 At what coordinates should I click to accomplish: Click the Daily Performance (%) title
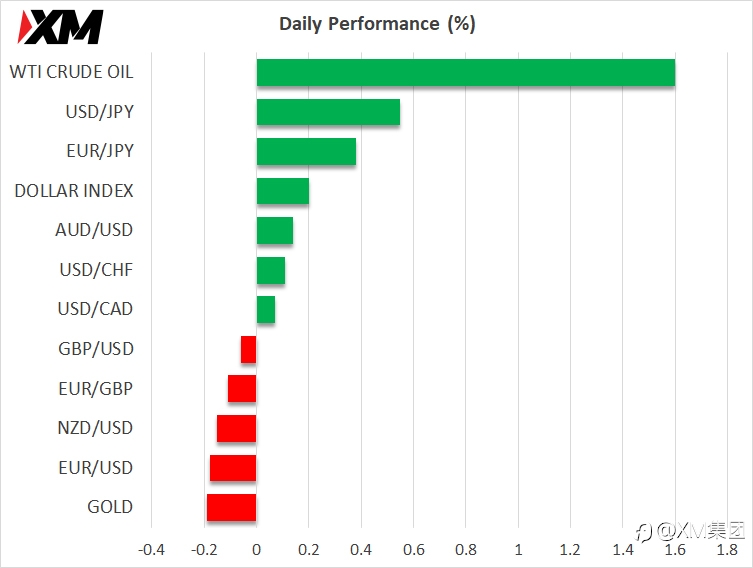click(377, 24)
